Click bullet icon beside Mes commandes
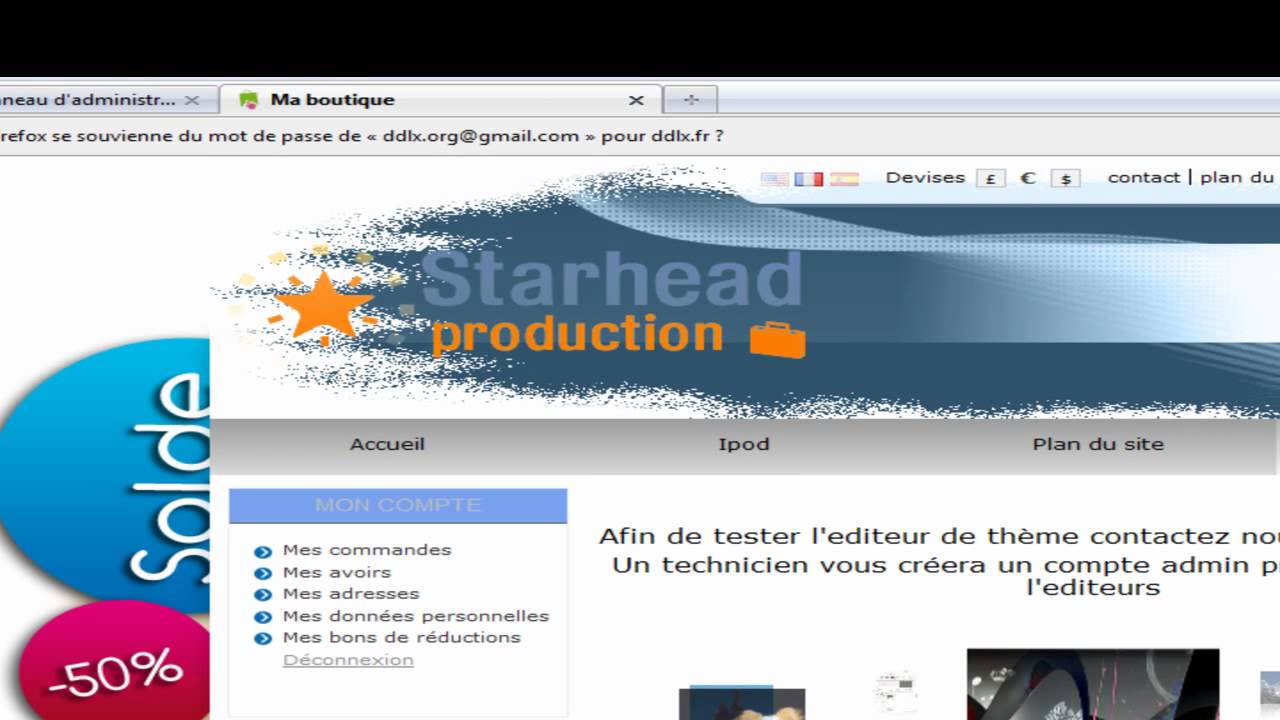Image resolution: width=1280 pixels, height=720 pixels. (x=263, y=552)
